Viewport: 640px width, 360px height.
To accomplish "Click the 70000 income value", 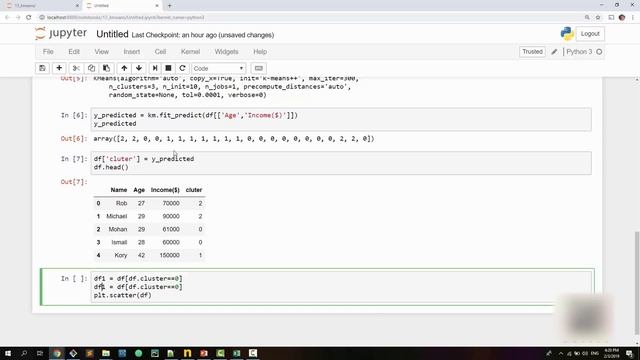I will click(x=171, y=203).
